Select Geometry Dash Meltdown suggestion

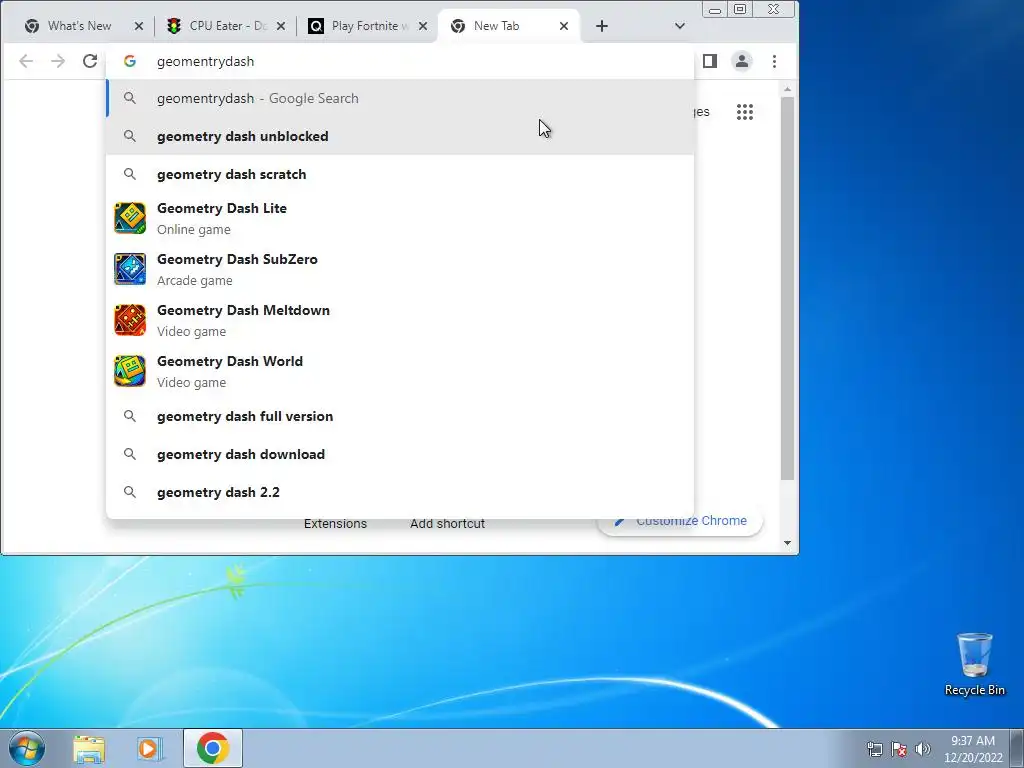[400, 320]
